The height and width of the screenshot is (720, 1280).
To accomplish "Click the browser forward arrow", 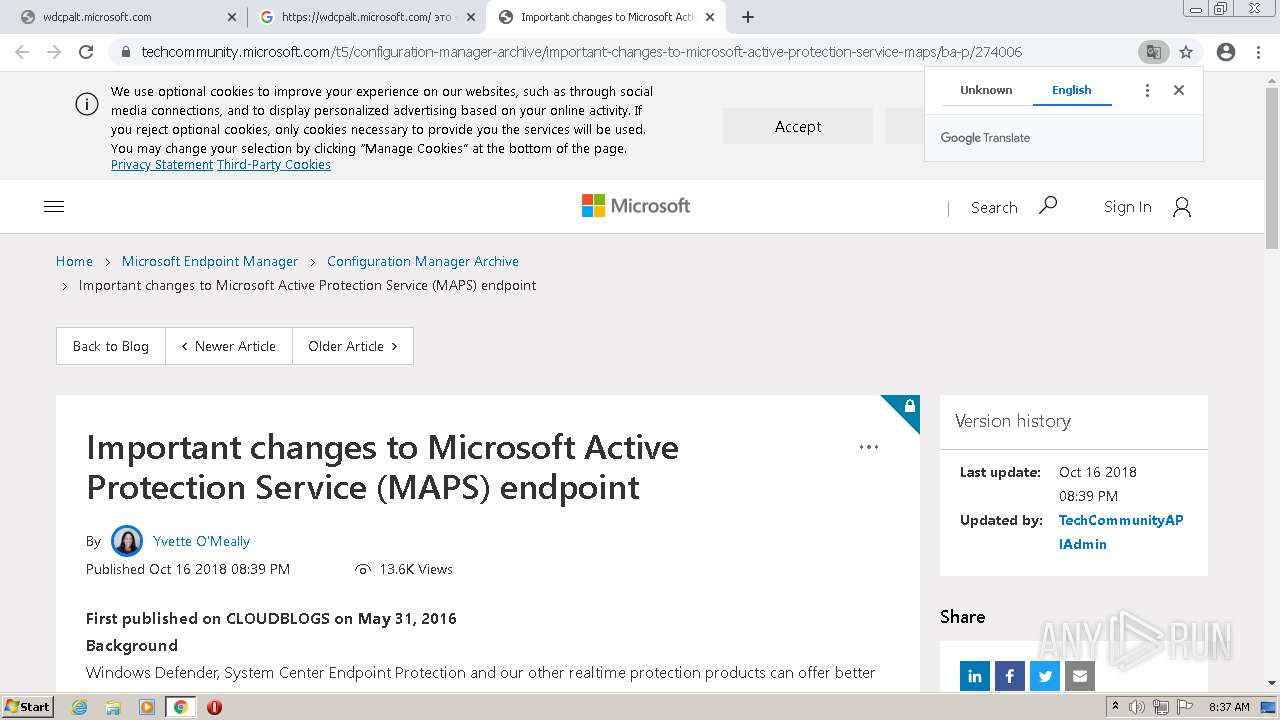I will pos(54,52).
